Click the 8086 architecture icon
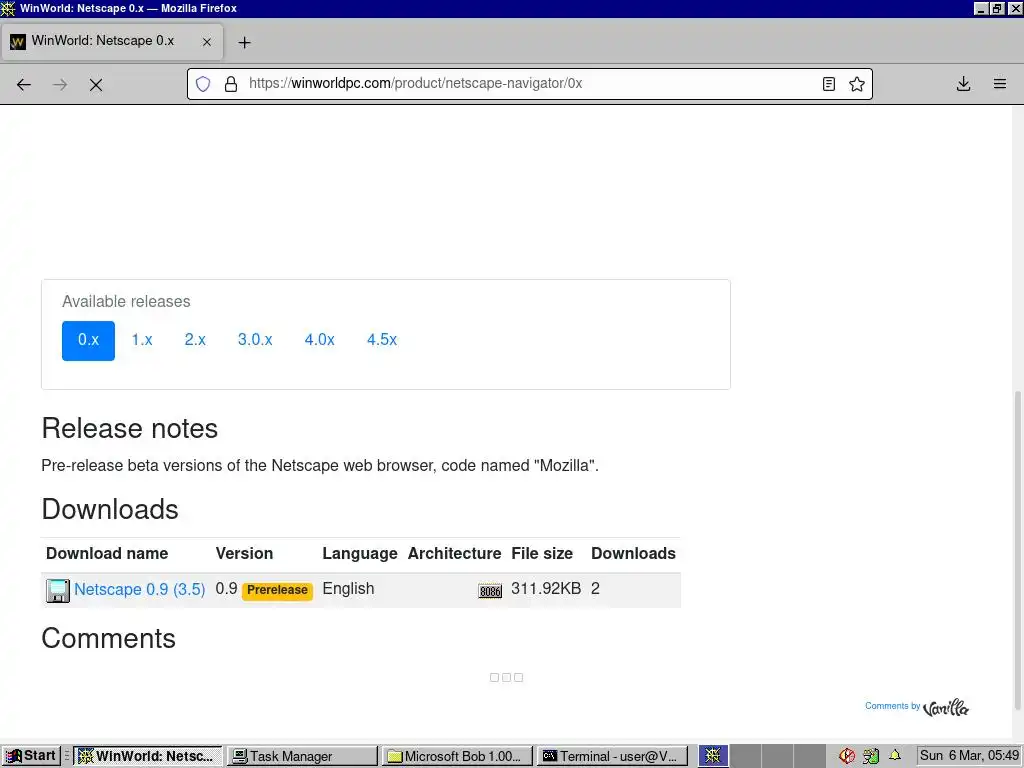 pos(490,591)
